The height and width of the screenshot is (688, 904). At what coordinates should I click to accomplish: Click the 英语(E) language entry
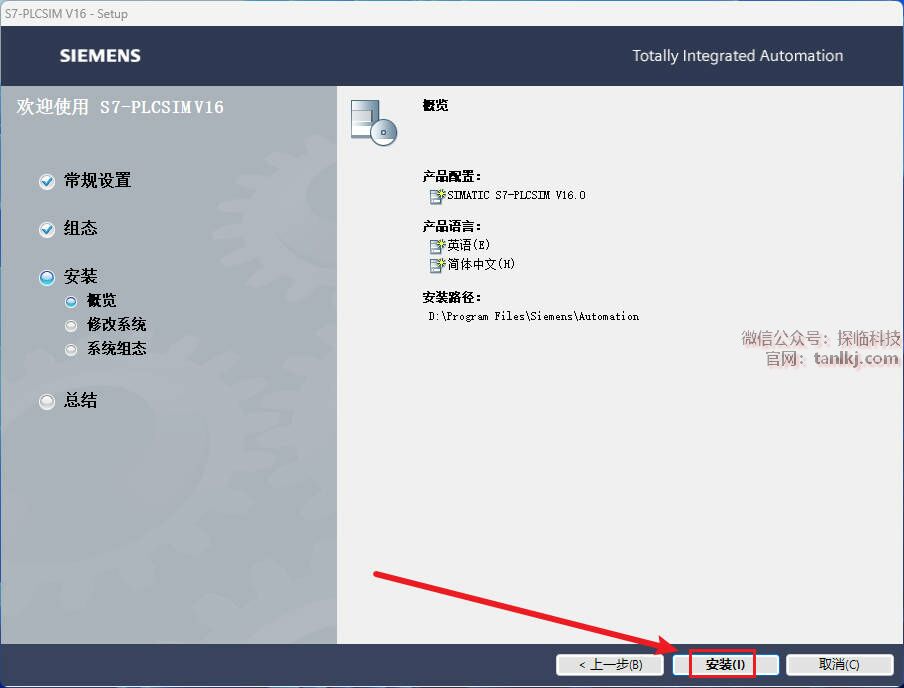click(x=468, y=245)
